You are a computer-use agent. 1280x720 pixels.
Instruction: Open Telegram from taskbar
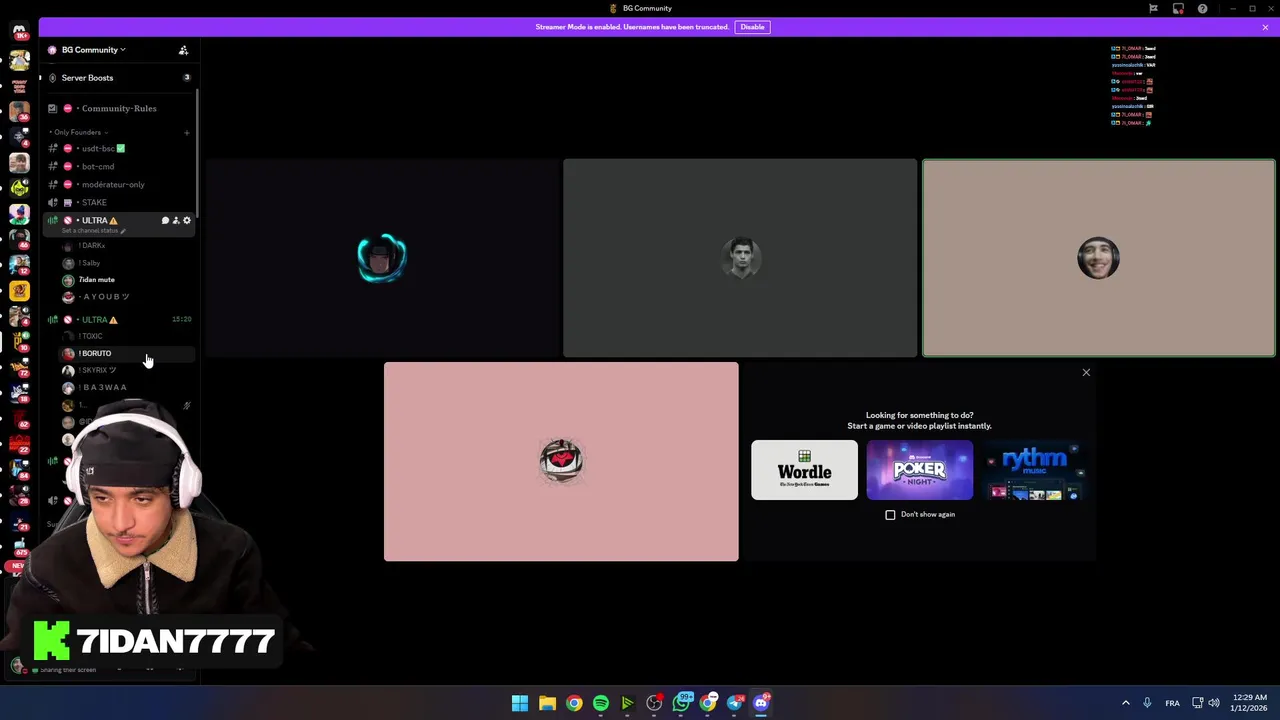(x=735, y=704)
